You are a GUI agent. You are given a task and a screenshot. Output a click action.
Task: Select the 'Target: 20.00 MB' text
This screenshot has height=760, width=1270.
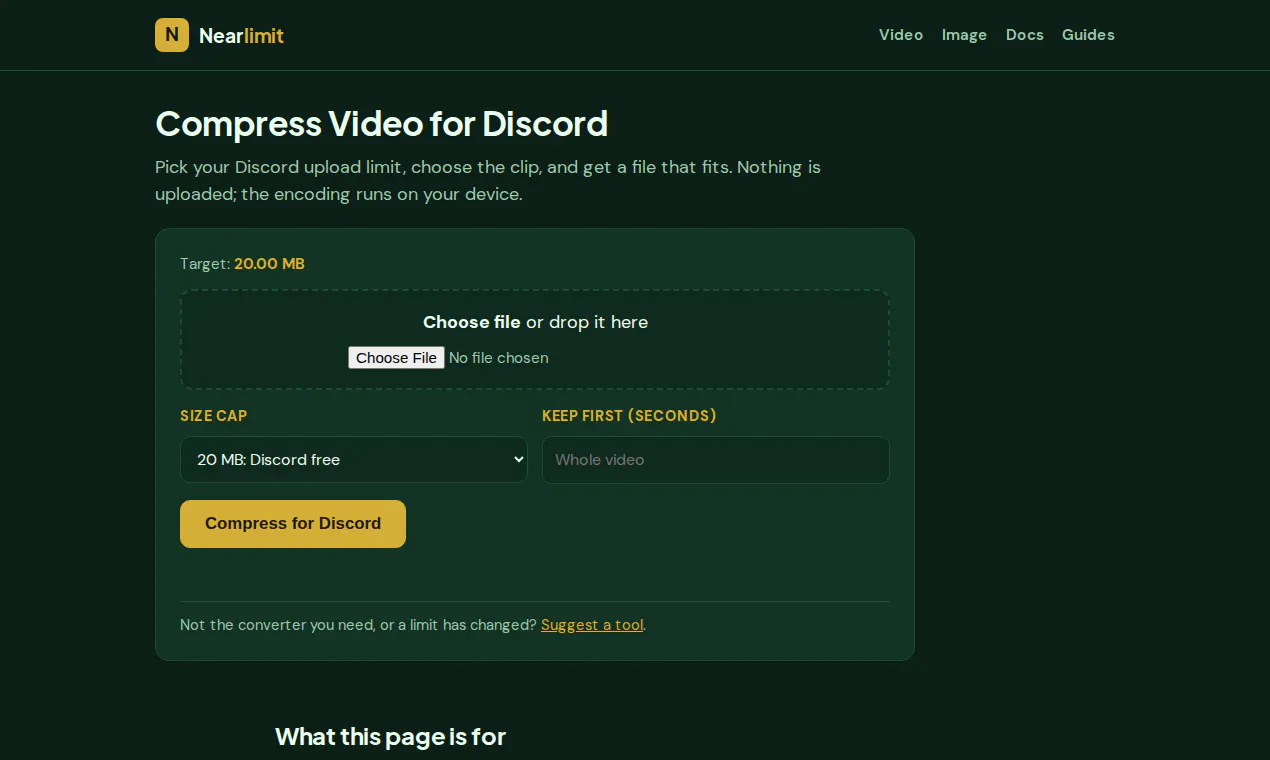coord(242,264)
